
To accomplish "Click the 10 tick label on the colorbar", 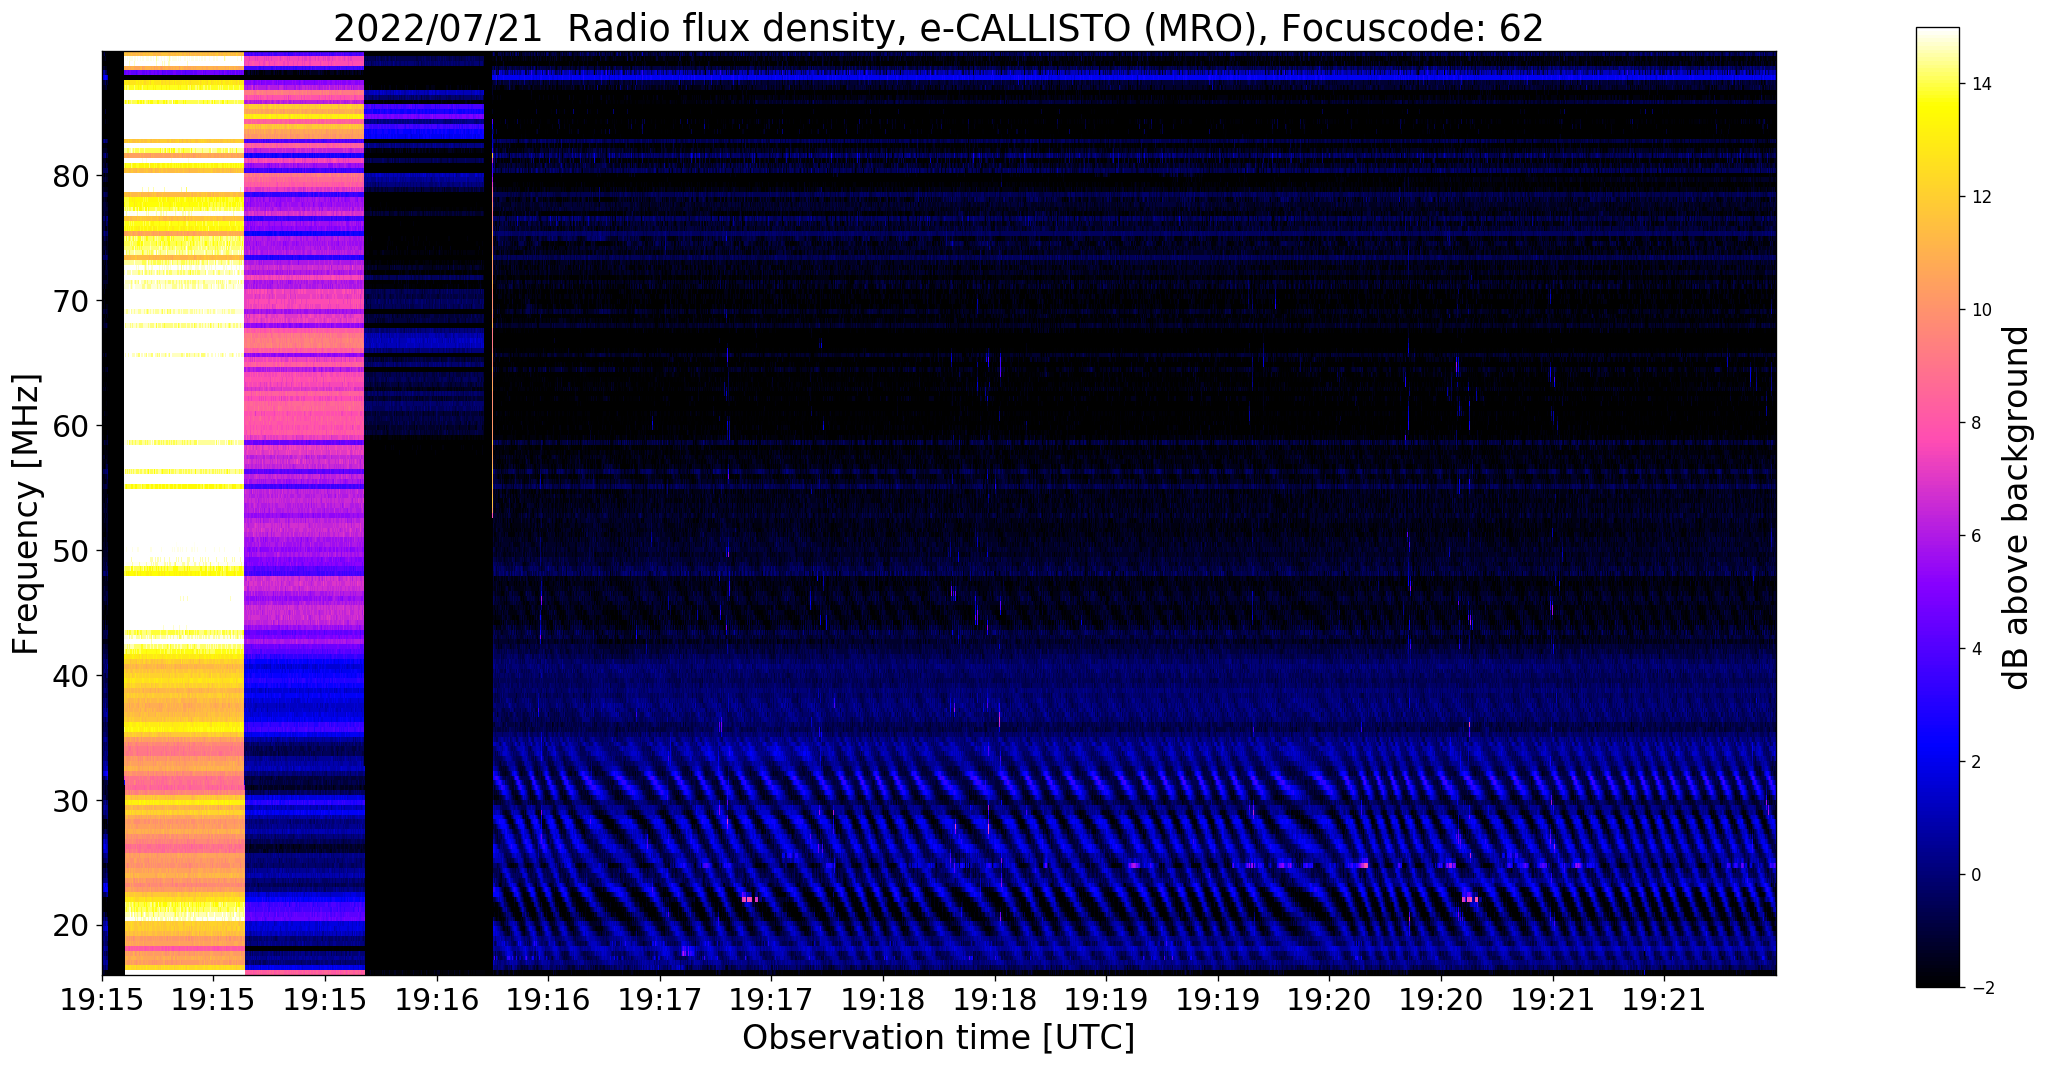I will pos(1980,310).
